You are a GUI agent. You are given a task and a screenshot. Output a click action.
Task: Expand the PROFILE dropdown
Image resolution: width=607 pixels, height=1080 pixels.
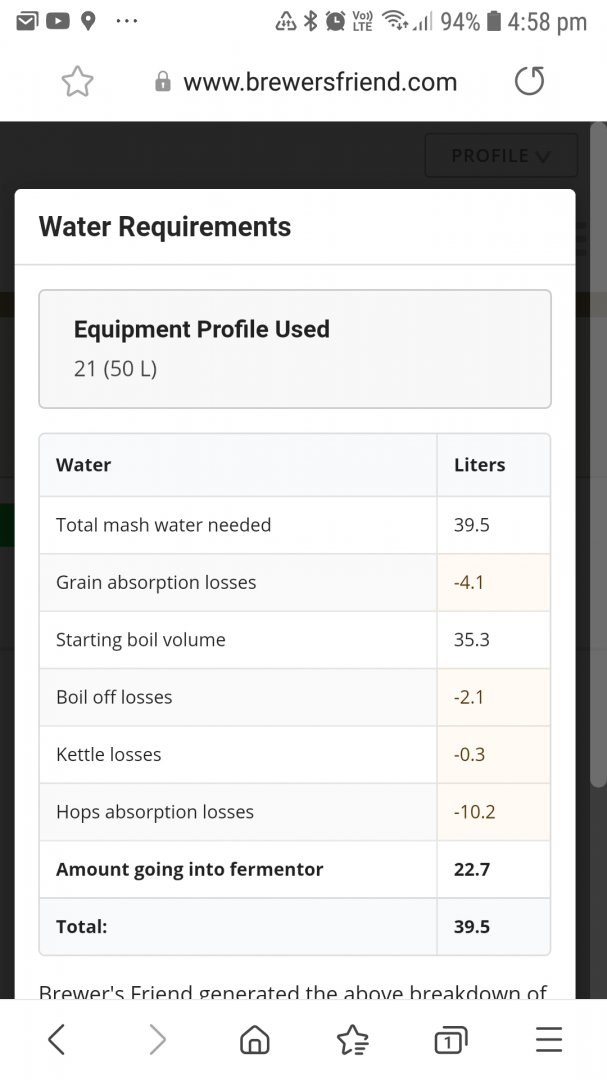501,156
